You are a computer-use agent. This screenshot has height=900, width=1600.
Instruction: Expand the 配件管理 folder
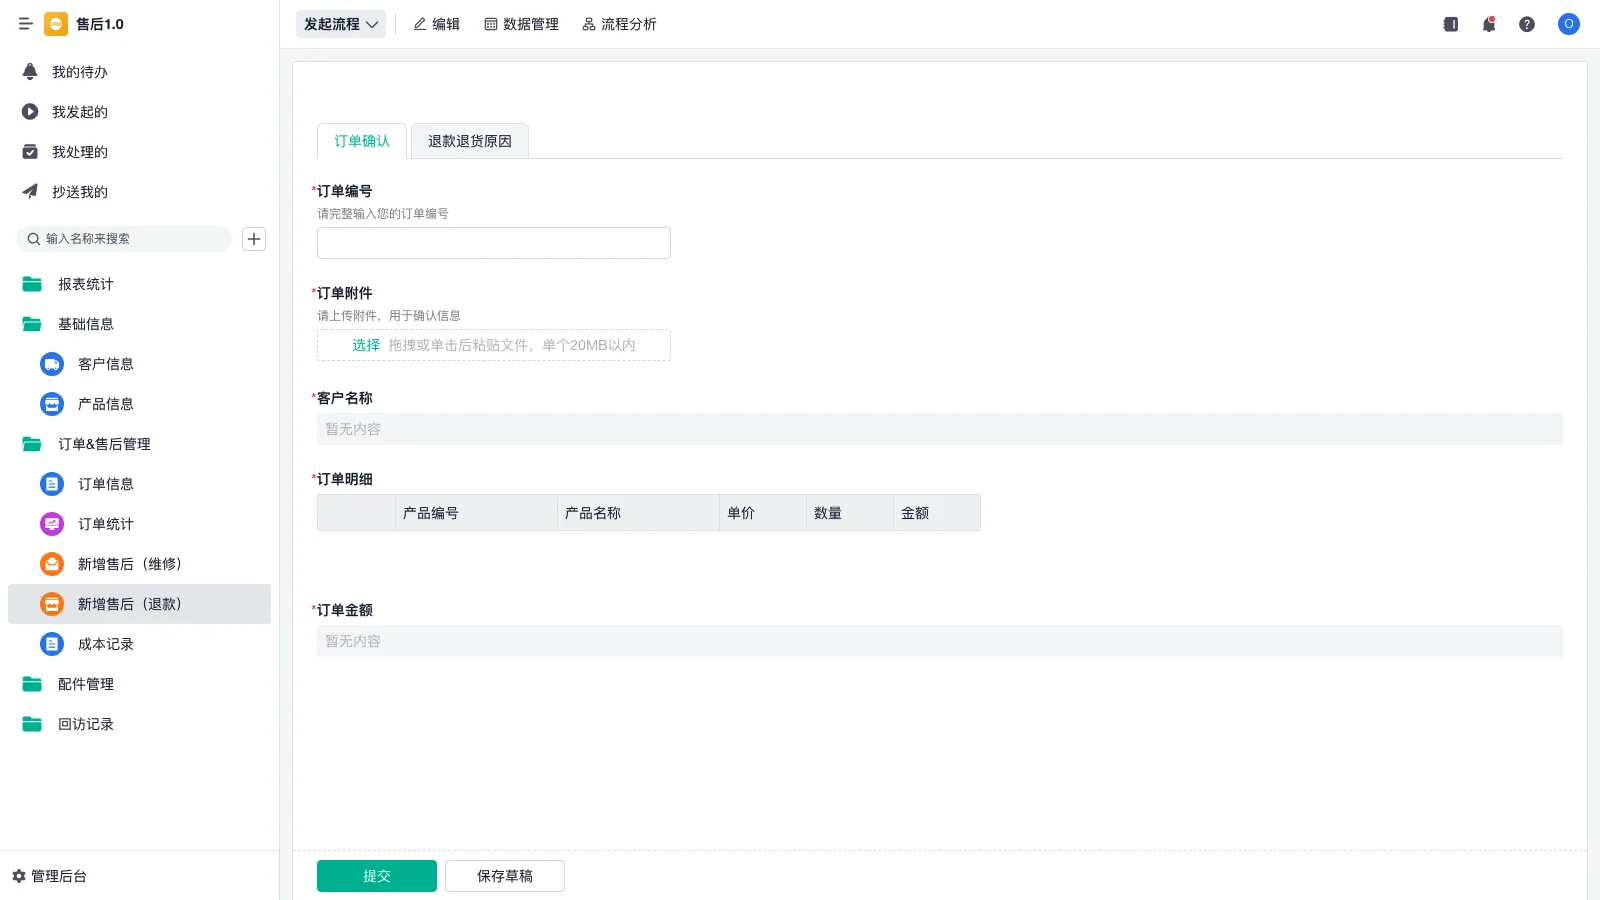click(86, 684)
